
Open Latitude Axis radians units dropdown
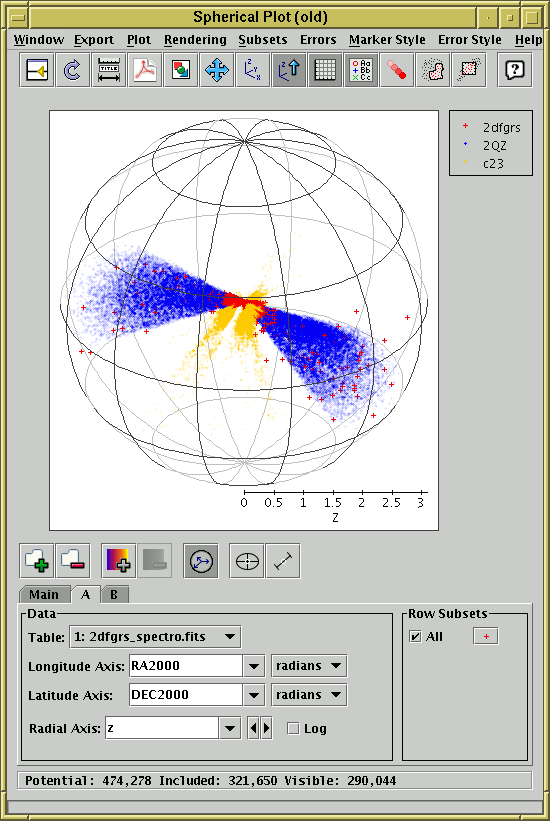309,695
